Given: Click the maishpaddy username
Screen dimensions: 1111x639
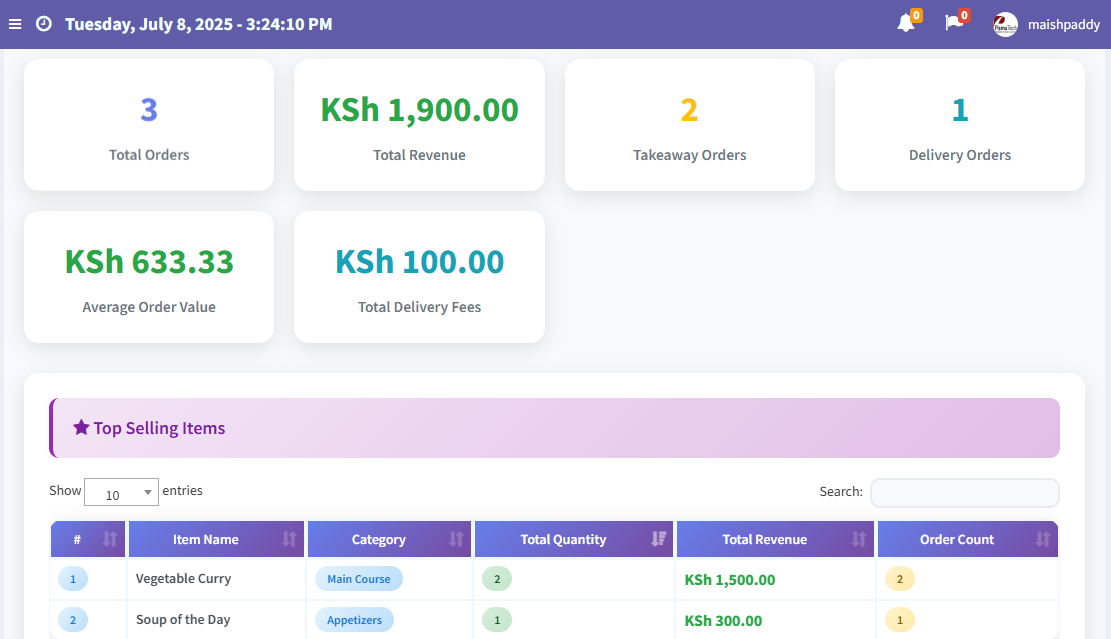Looking at the screenshot, I should coord(1063,22).
